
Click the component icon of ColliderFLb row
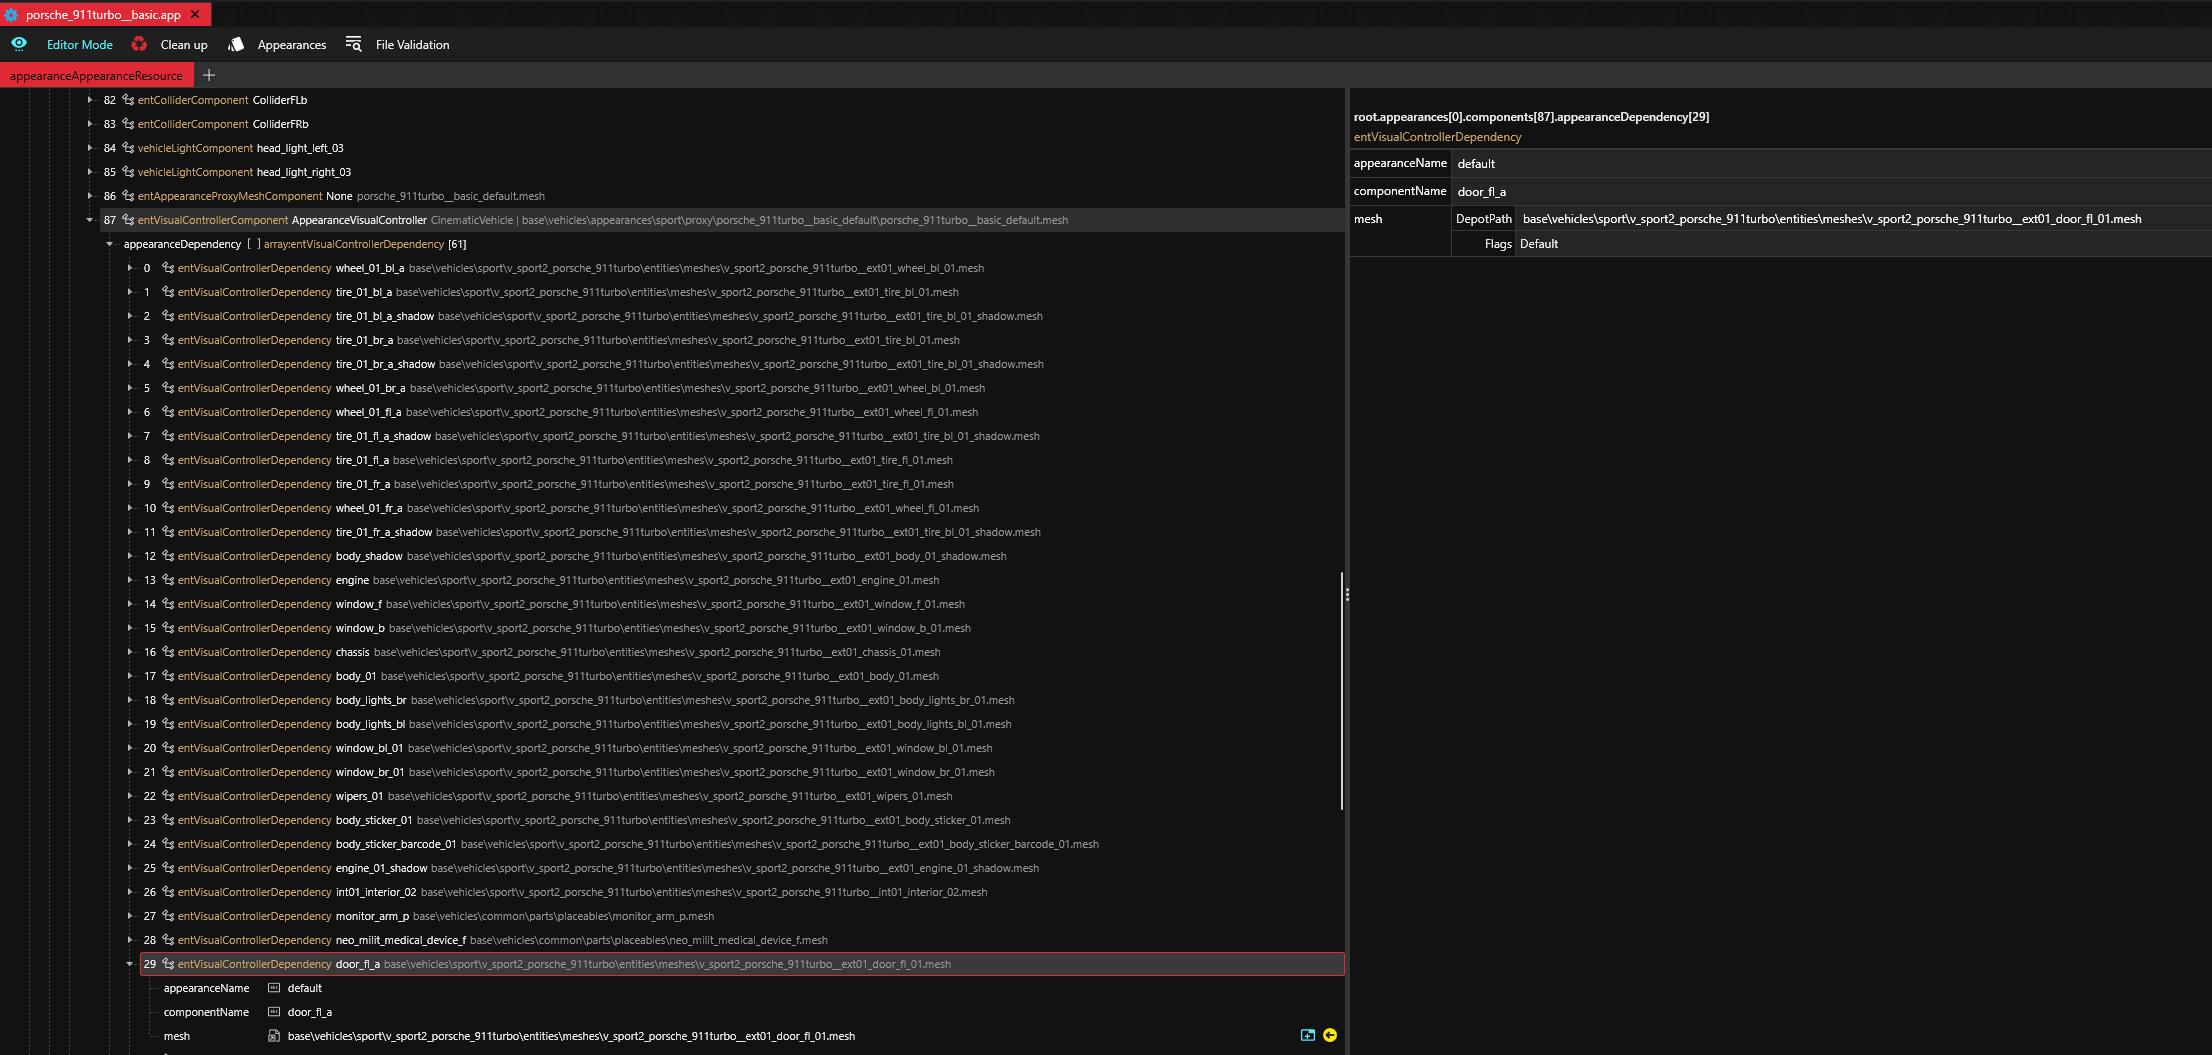128,100
